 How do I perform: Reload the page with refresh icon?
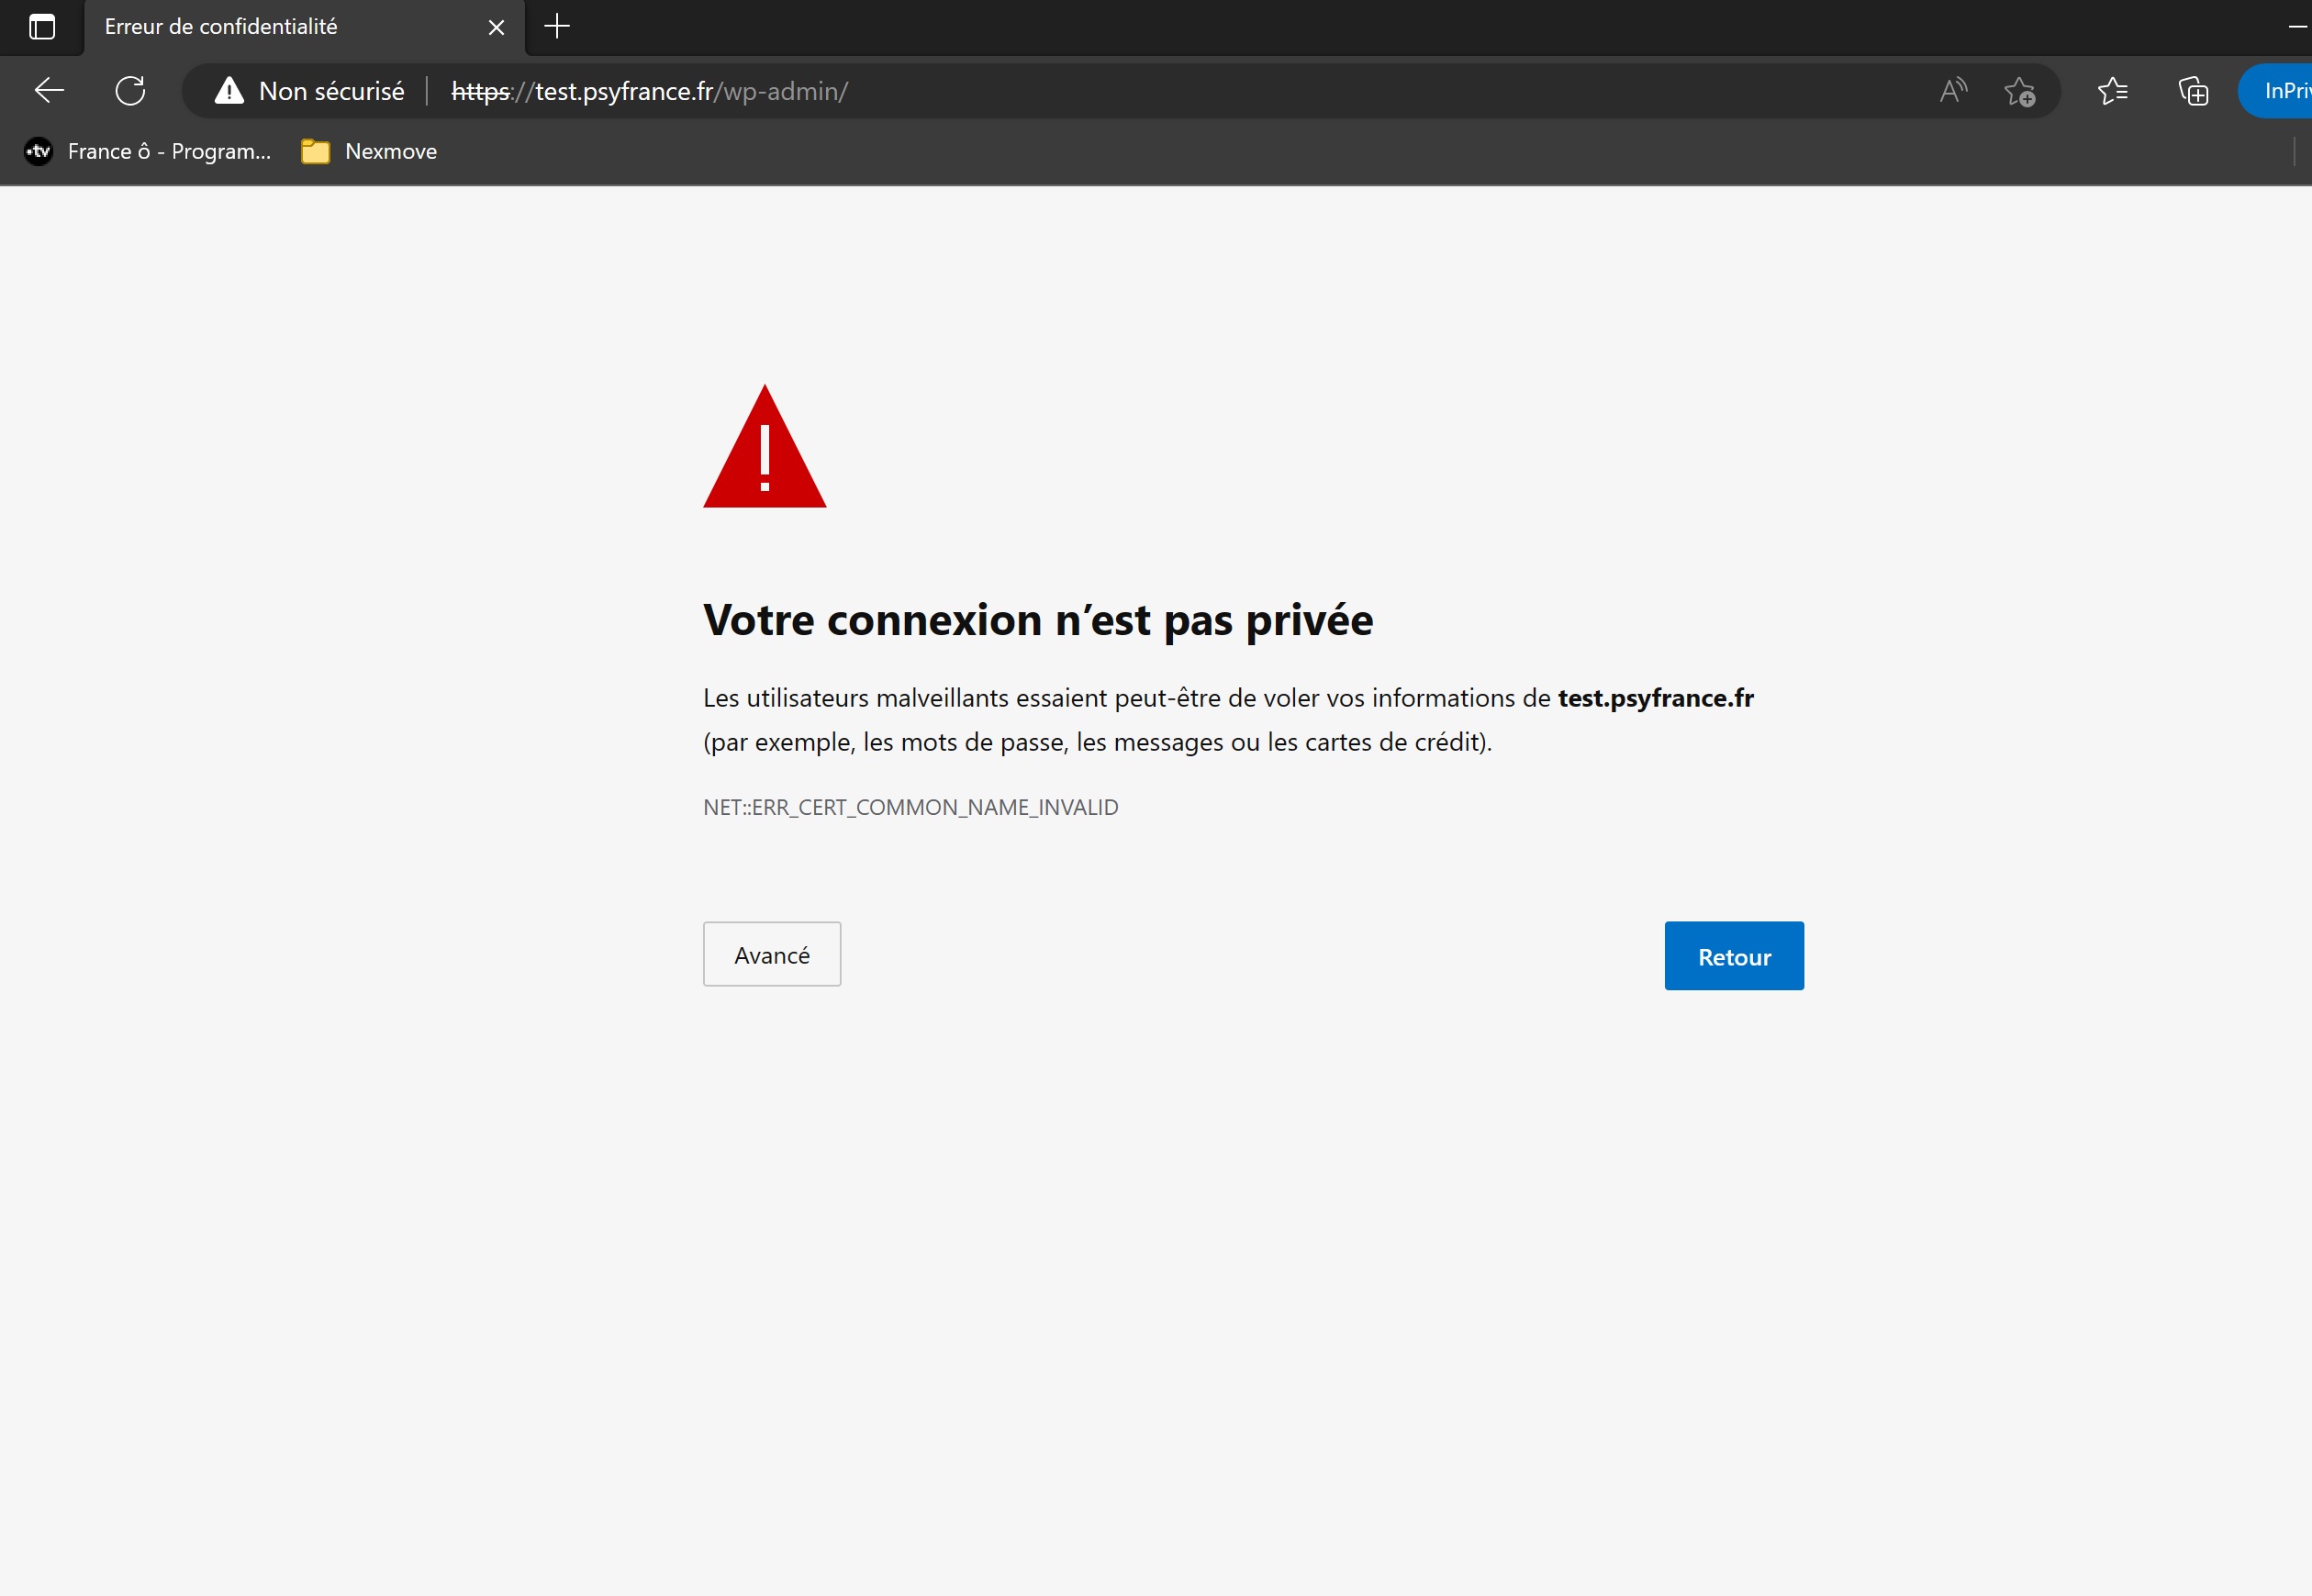coord(130,91)
